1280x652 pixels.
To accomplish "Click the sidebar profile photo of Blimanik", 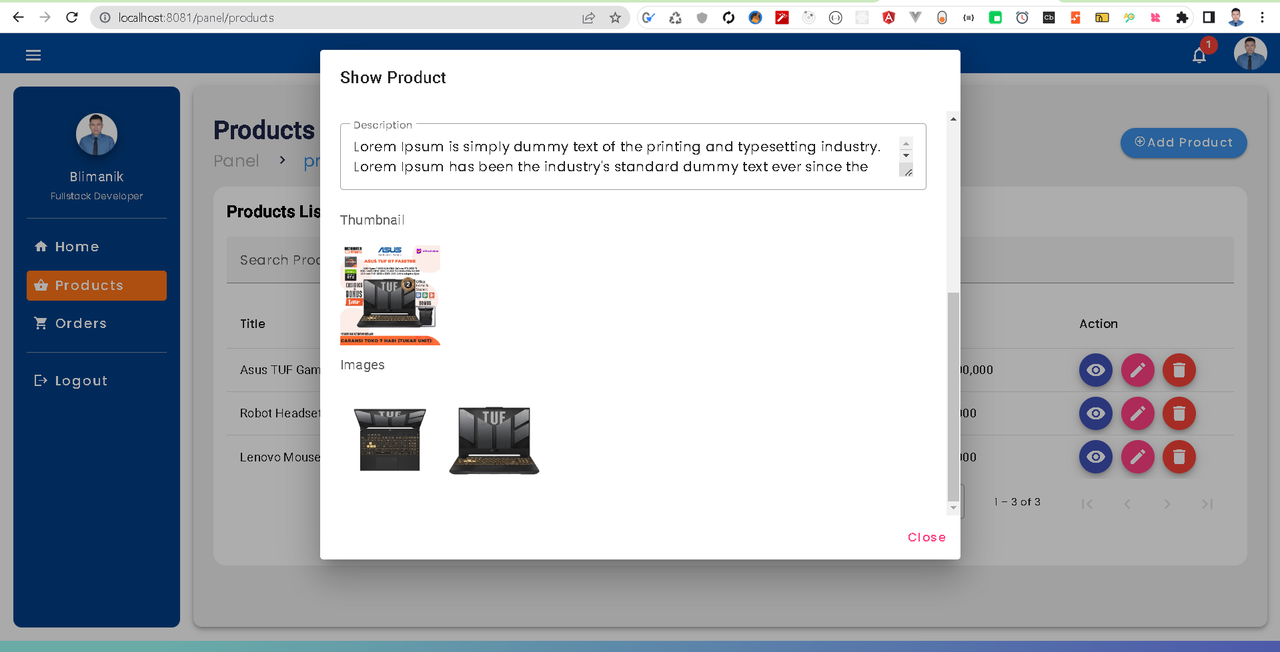I will 97,135.
